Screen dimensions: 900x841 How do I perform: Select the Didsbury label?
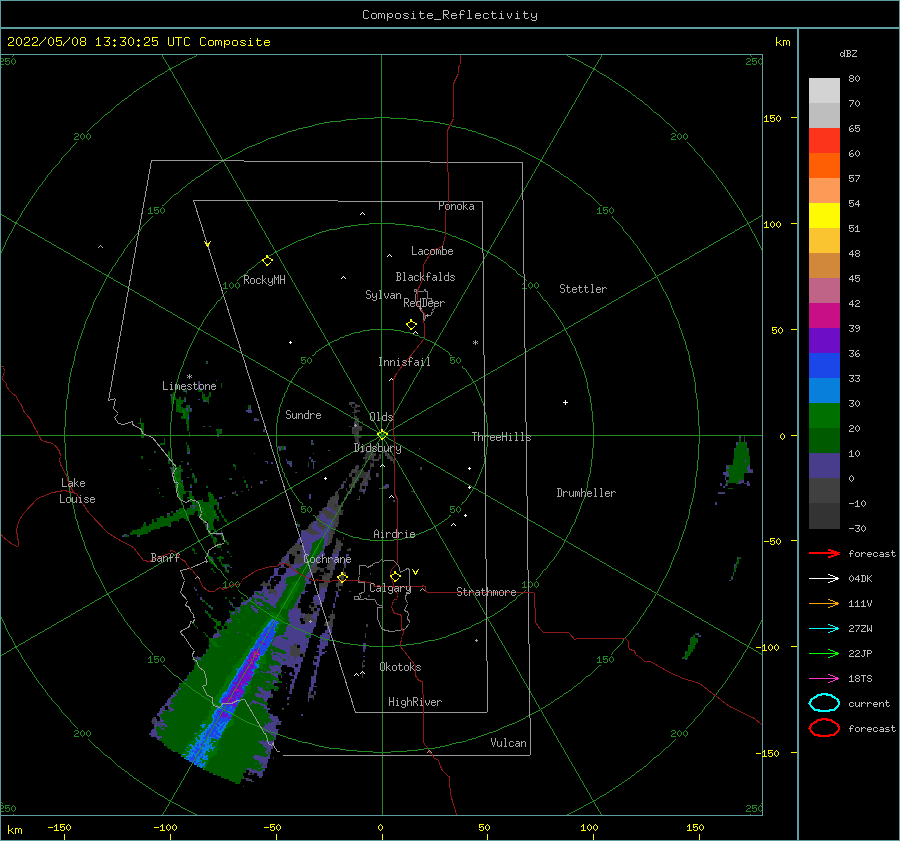tap(378, 448)
